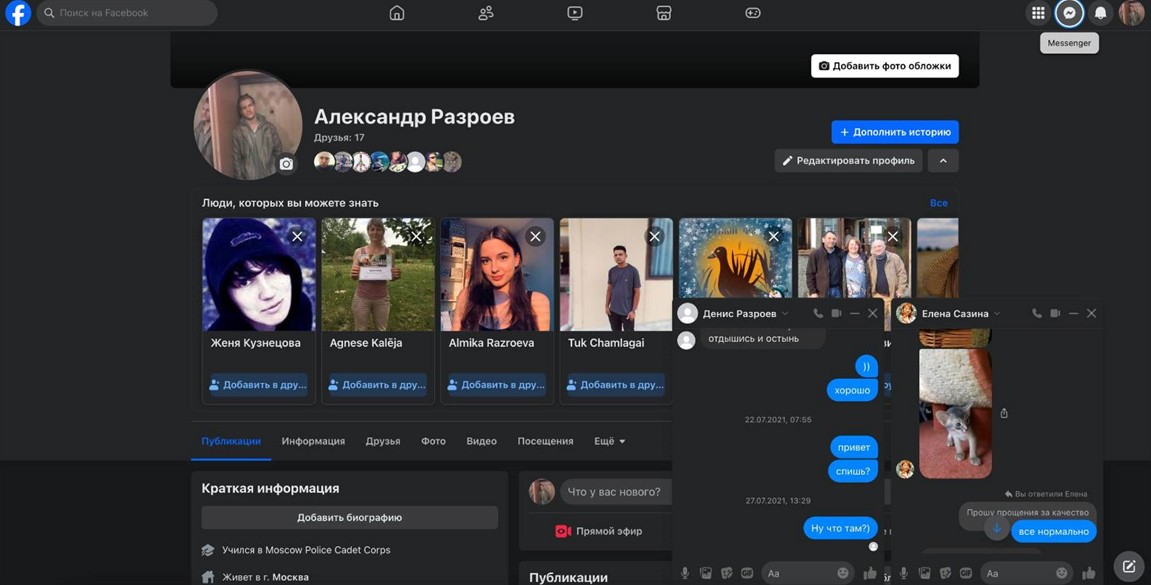Click the Что у вас нового? post field

pyautogui.click(x=615, y=492)
